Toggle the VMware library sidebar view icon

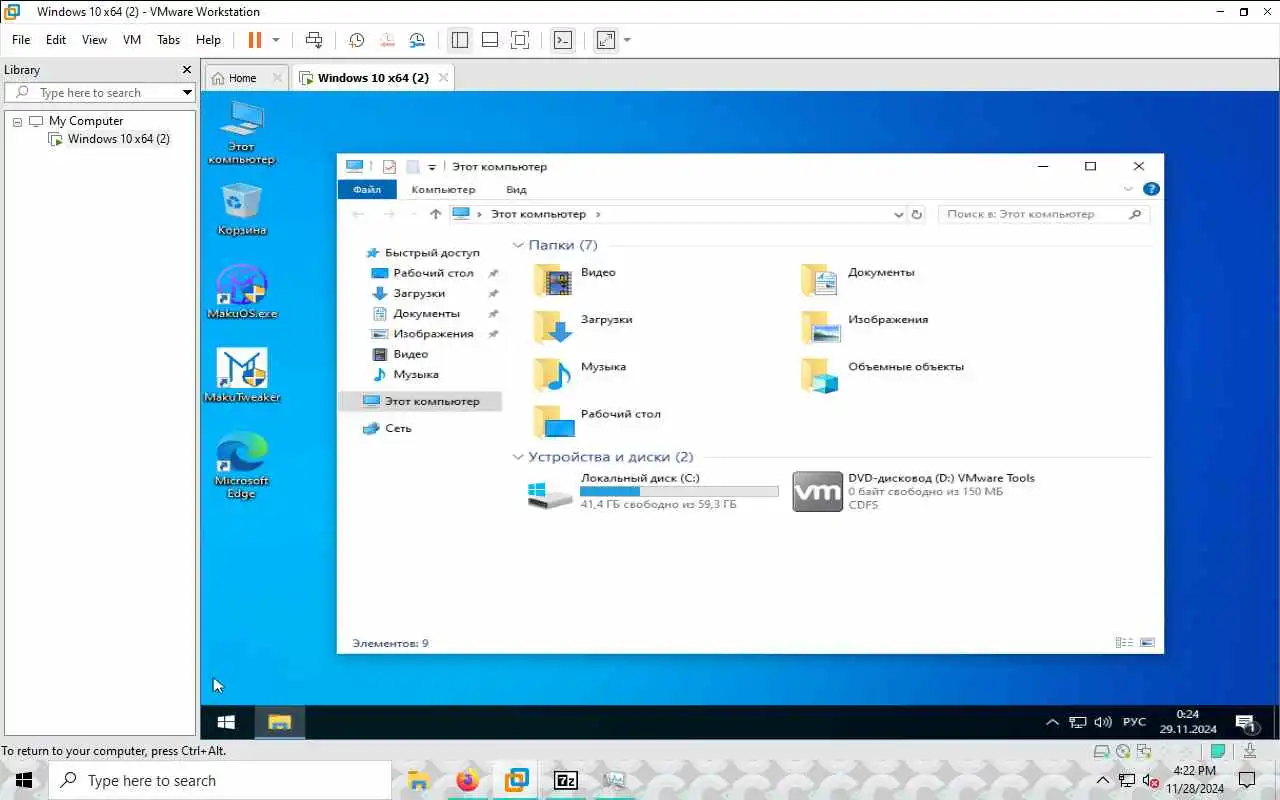460,40
